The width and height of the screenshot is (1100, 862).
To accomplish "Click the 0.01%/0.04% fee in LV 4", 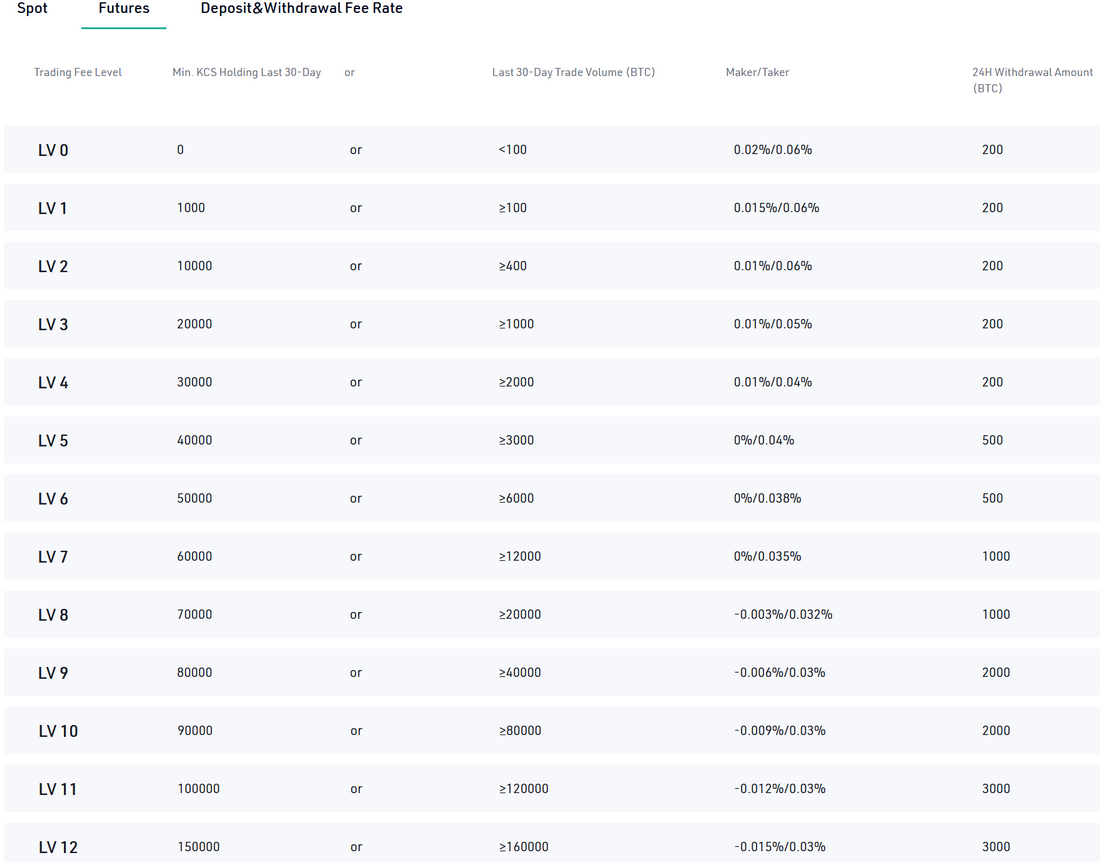I will tap(773, 382).
